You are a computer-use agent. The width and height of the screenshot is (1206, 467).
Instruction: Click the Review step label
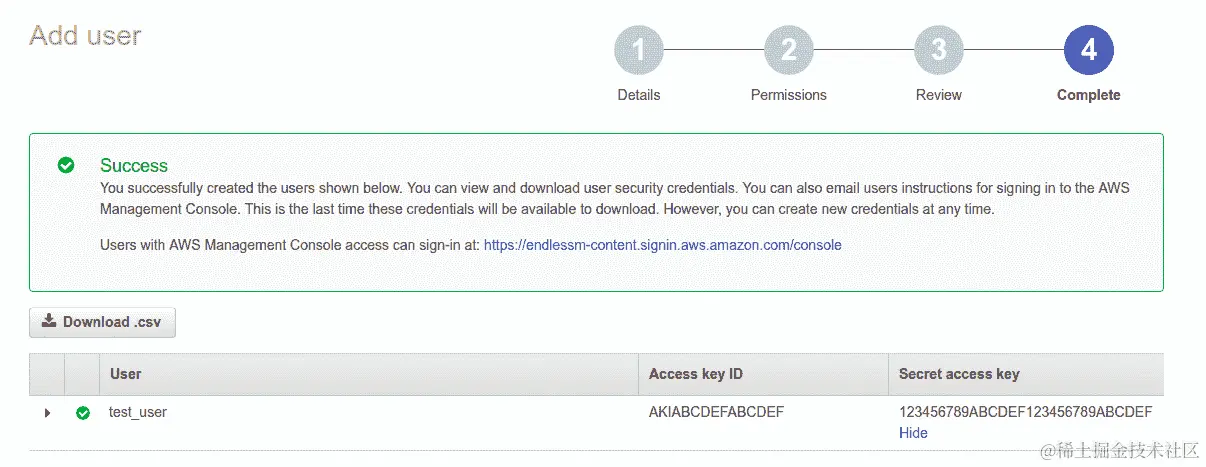(938, 95)
